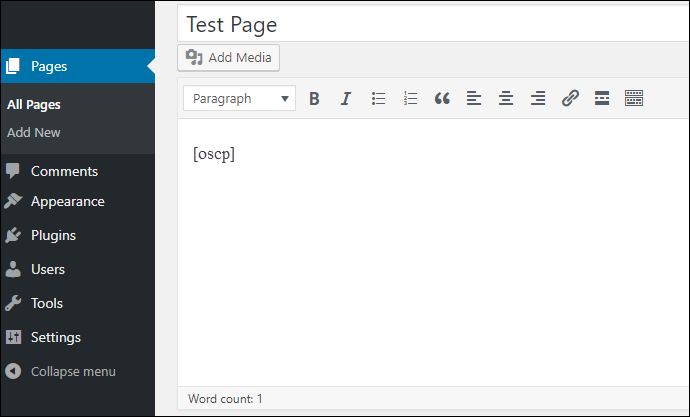
Task: Toggle bold formatting in editor toolbar
Action: click(314, 99)
